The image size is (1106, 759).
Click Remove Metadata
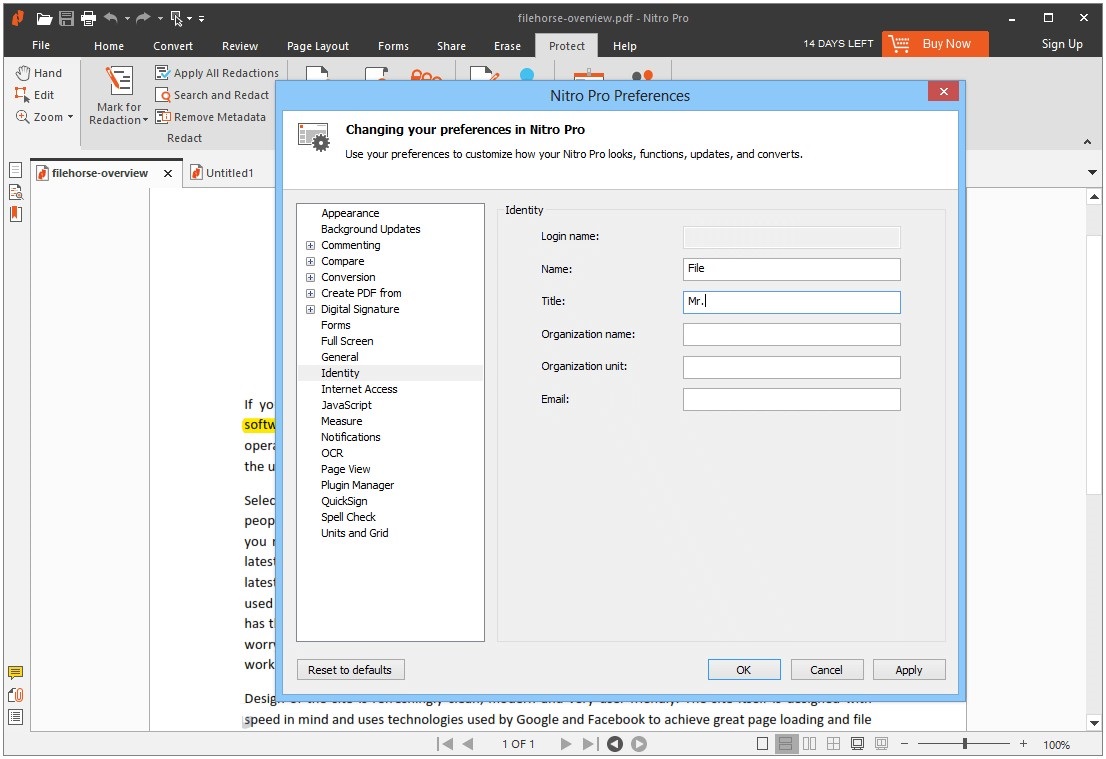210,117
